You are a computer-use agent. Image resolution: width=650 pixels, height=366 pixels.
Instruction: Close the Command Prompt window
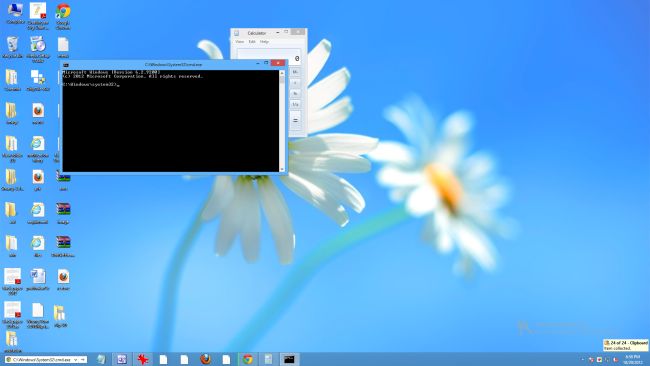278,63
